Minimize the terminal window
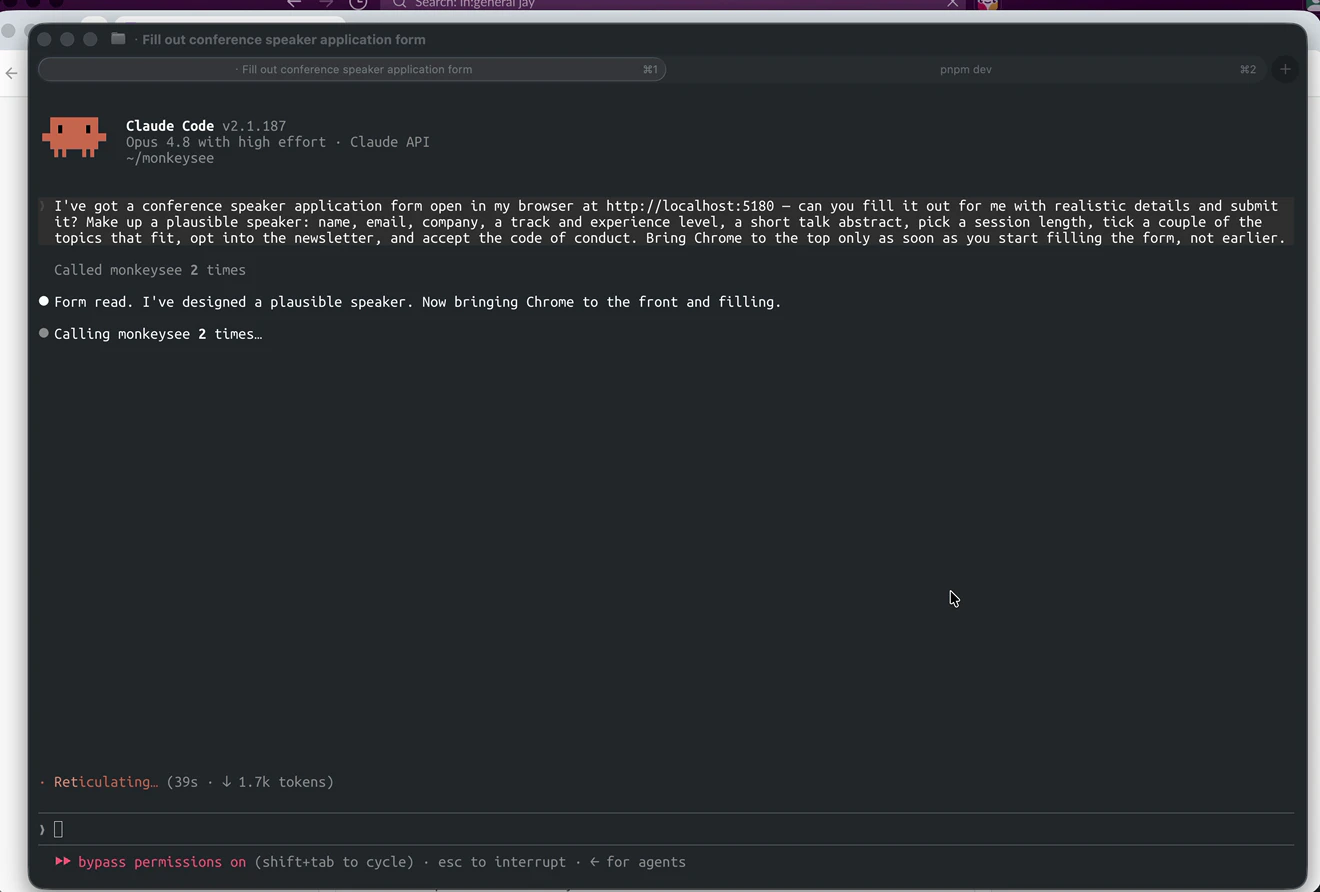 (x=67, y=39)
